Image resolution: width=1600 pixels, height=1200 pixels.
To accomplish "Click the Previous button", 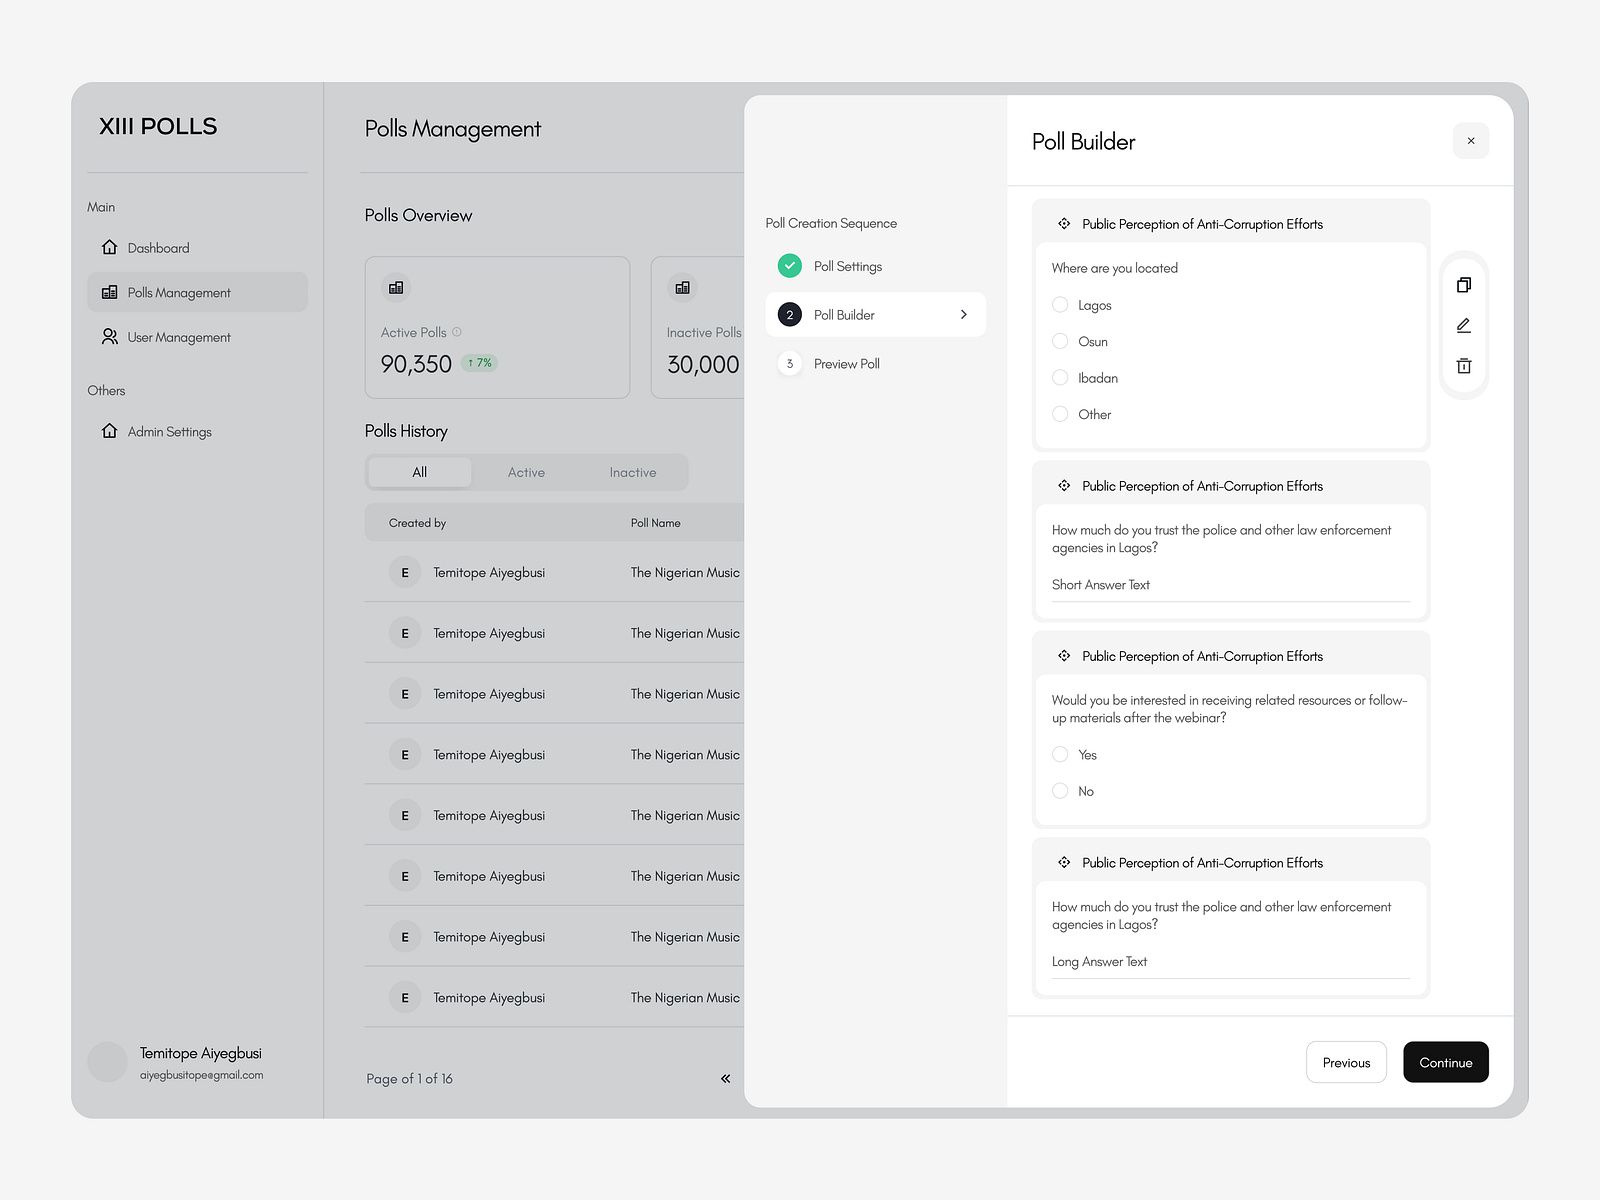I will click(1346, 1062).
